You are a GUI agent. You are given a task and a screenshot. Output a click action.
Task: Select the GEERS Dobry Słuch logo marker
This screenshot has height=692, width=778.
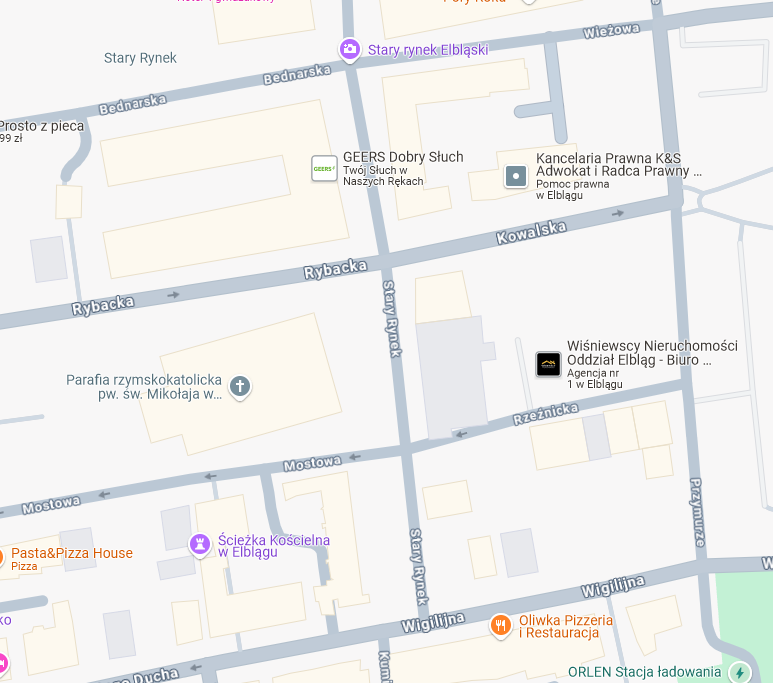tap(324, 169)
